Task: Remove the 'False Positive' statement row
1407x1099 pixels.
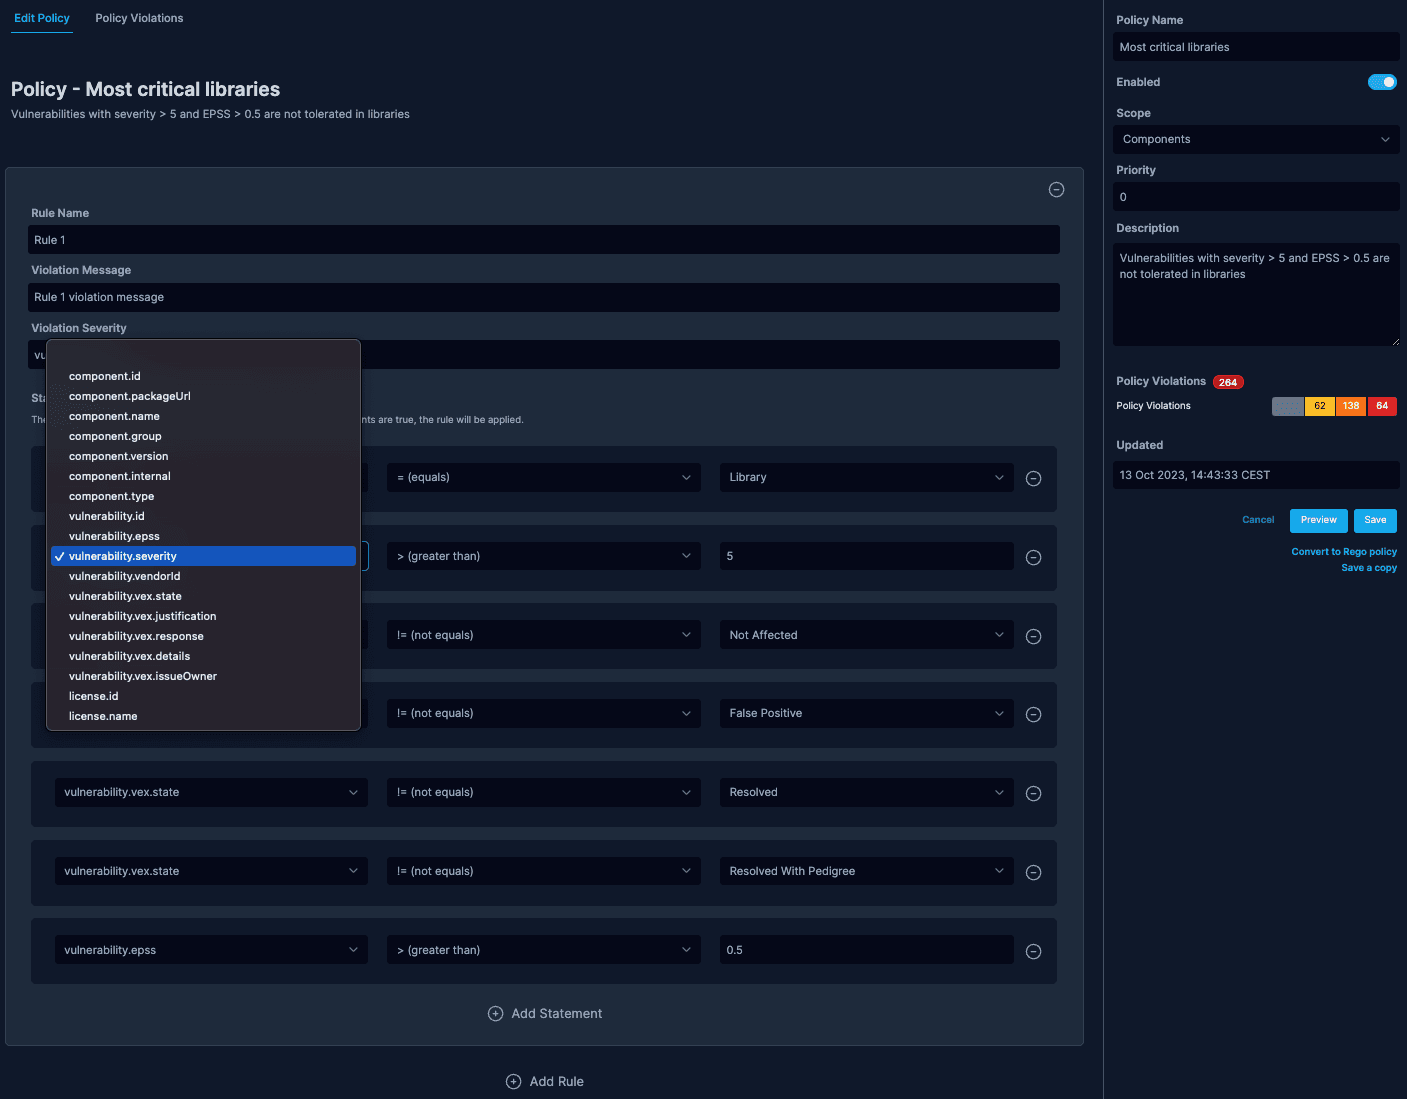Action: pos(1033,713)
